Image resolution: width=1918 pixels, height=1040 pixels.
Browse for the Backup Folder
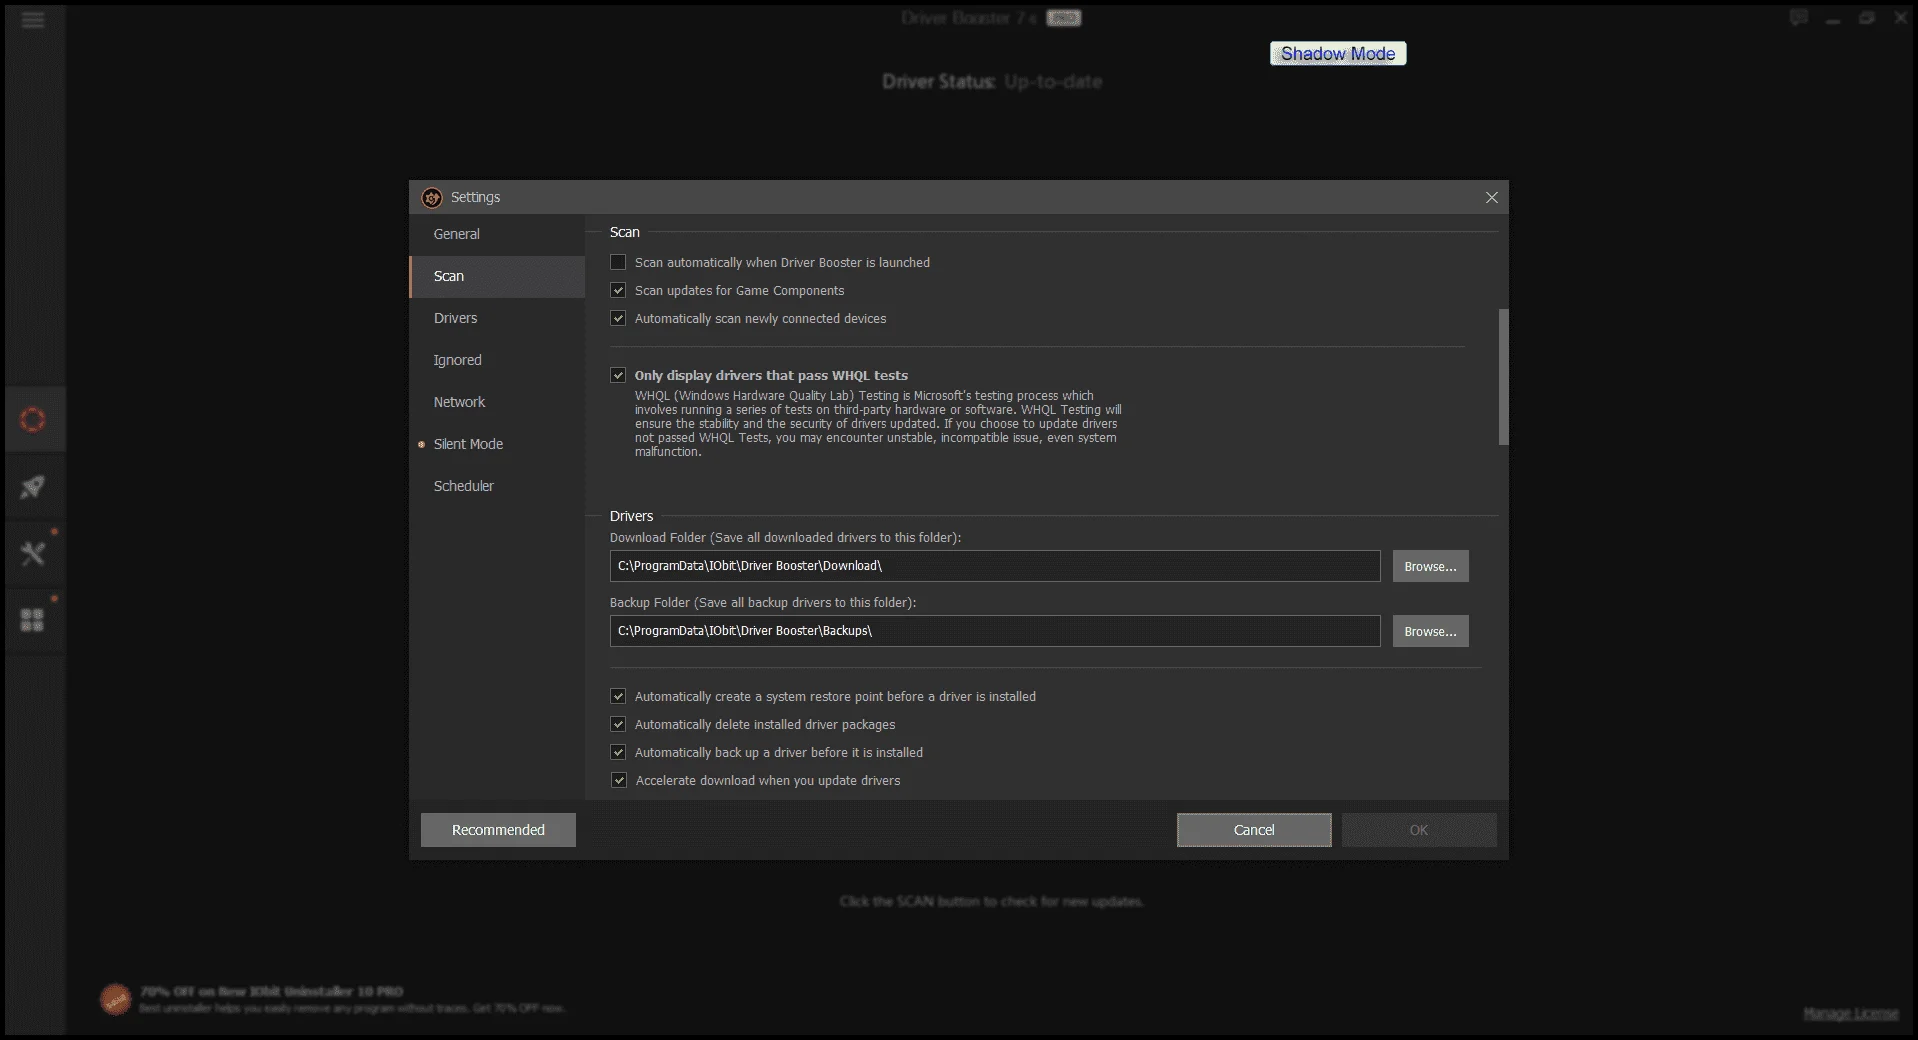[1430, 631]
